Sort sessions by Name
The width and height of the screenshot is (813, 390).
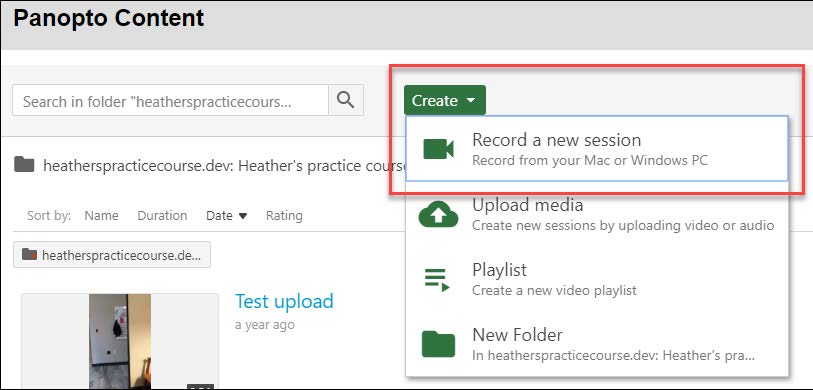tap(101, 216)
